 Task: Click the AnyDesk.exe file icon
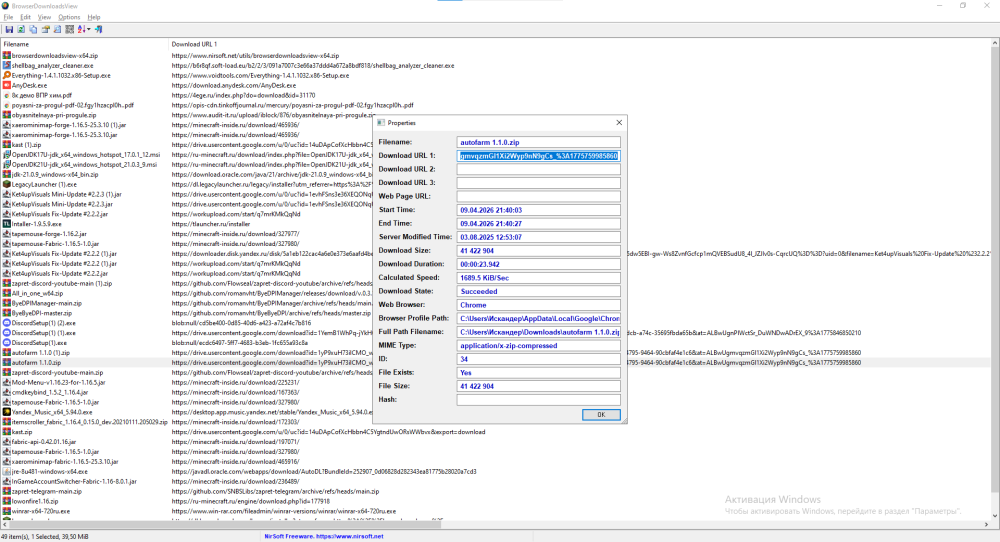[6, 85]
